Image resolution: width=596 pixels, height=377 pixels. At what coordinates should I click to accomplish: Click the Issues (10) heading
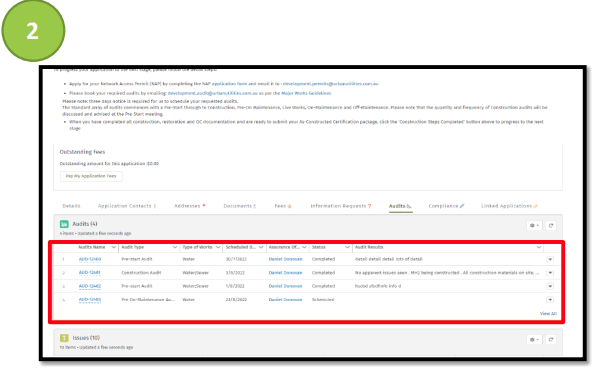coord(86,338)
